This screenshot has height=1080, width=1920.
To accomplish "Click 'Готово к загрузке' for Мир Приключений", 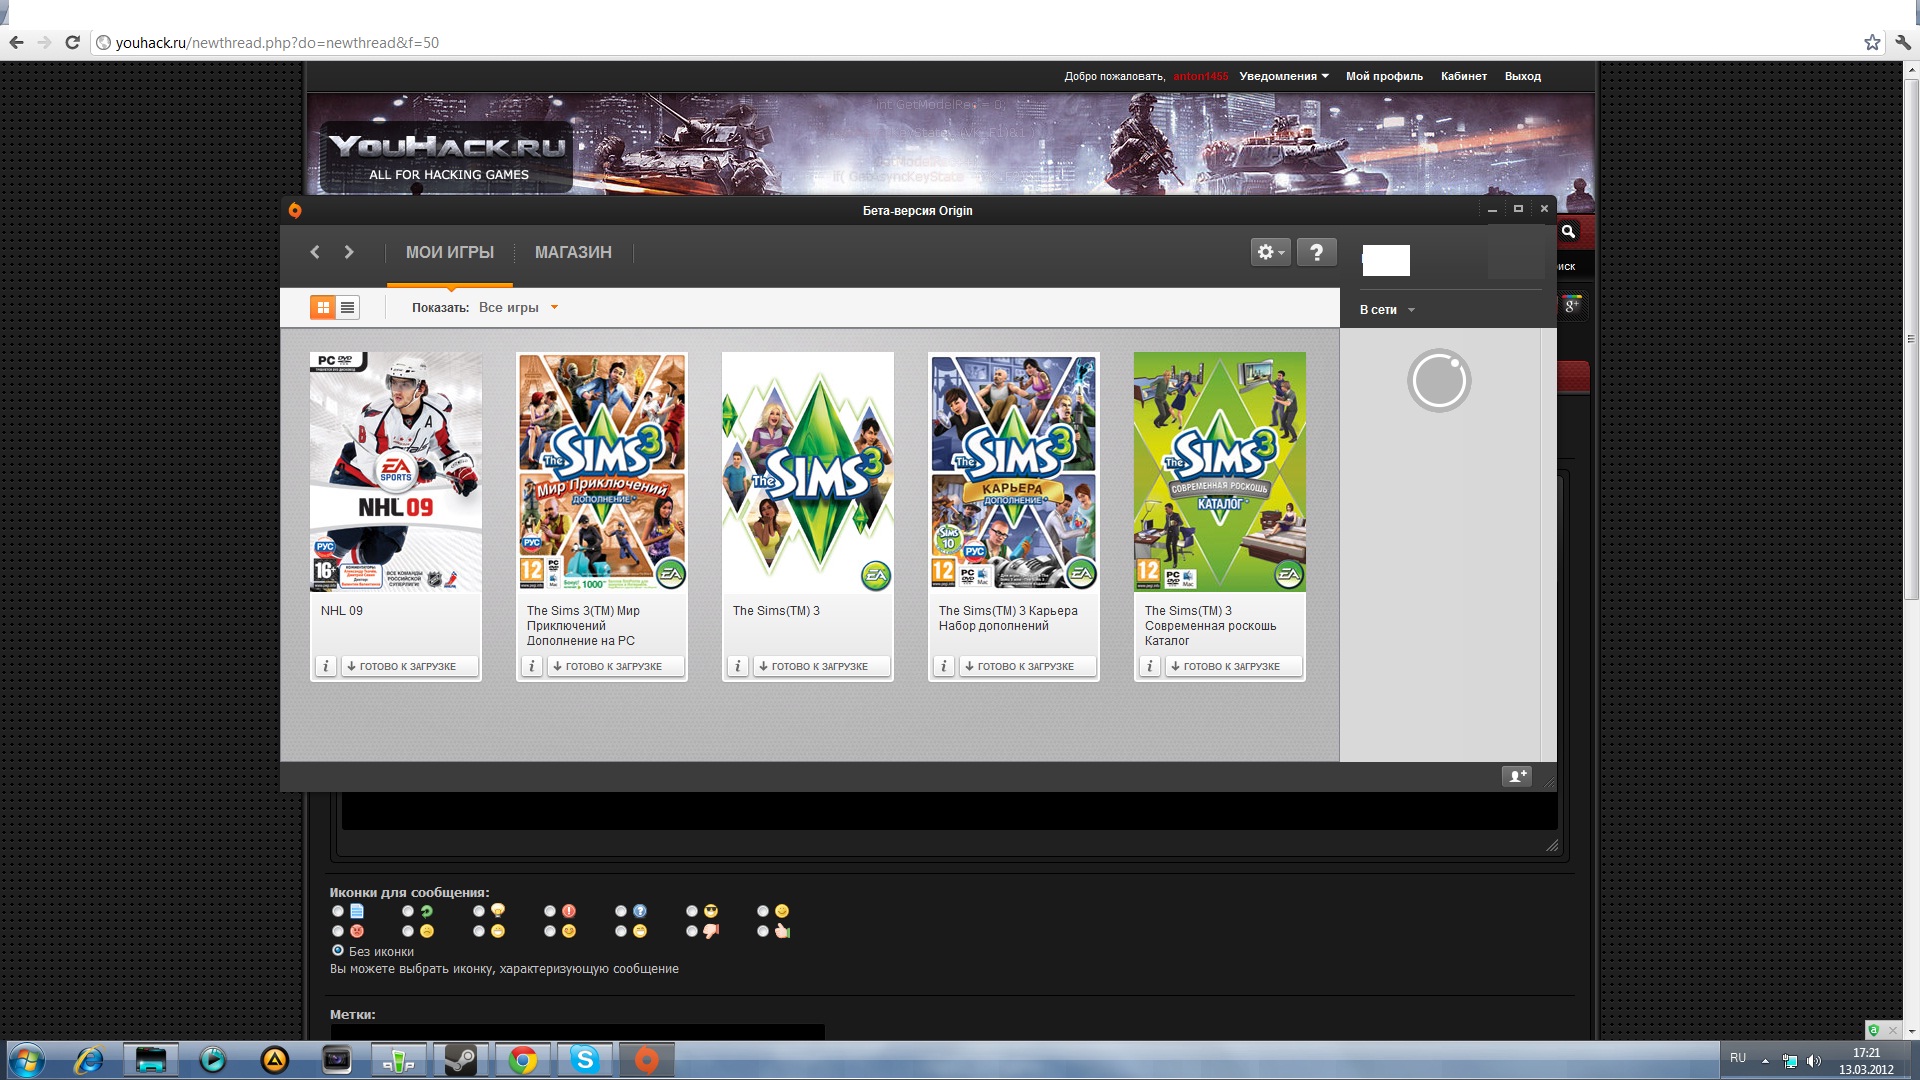I will (x=615, y=666).
